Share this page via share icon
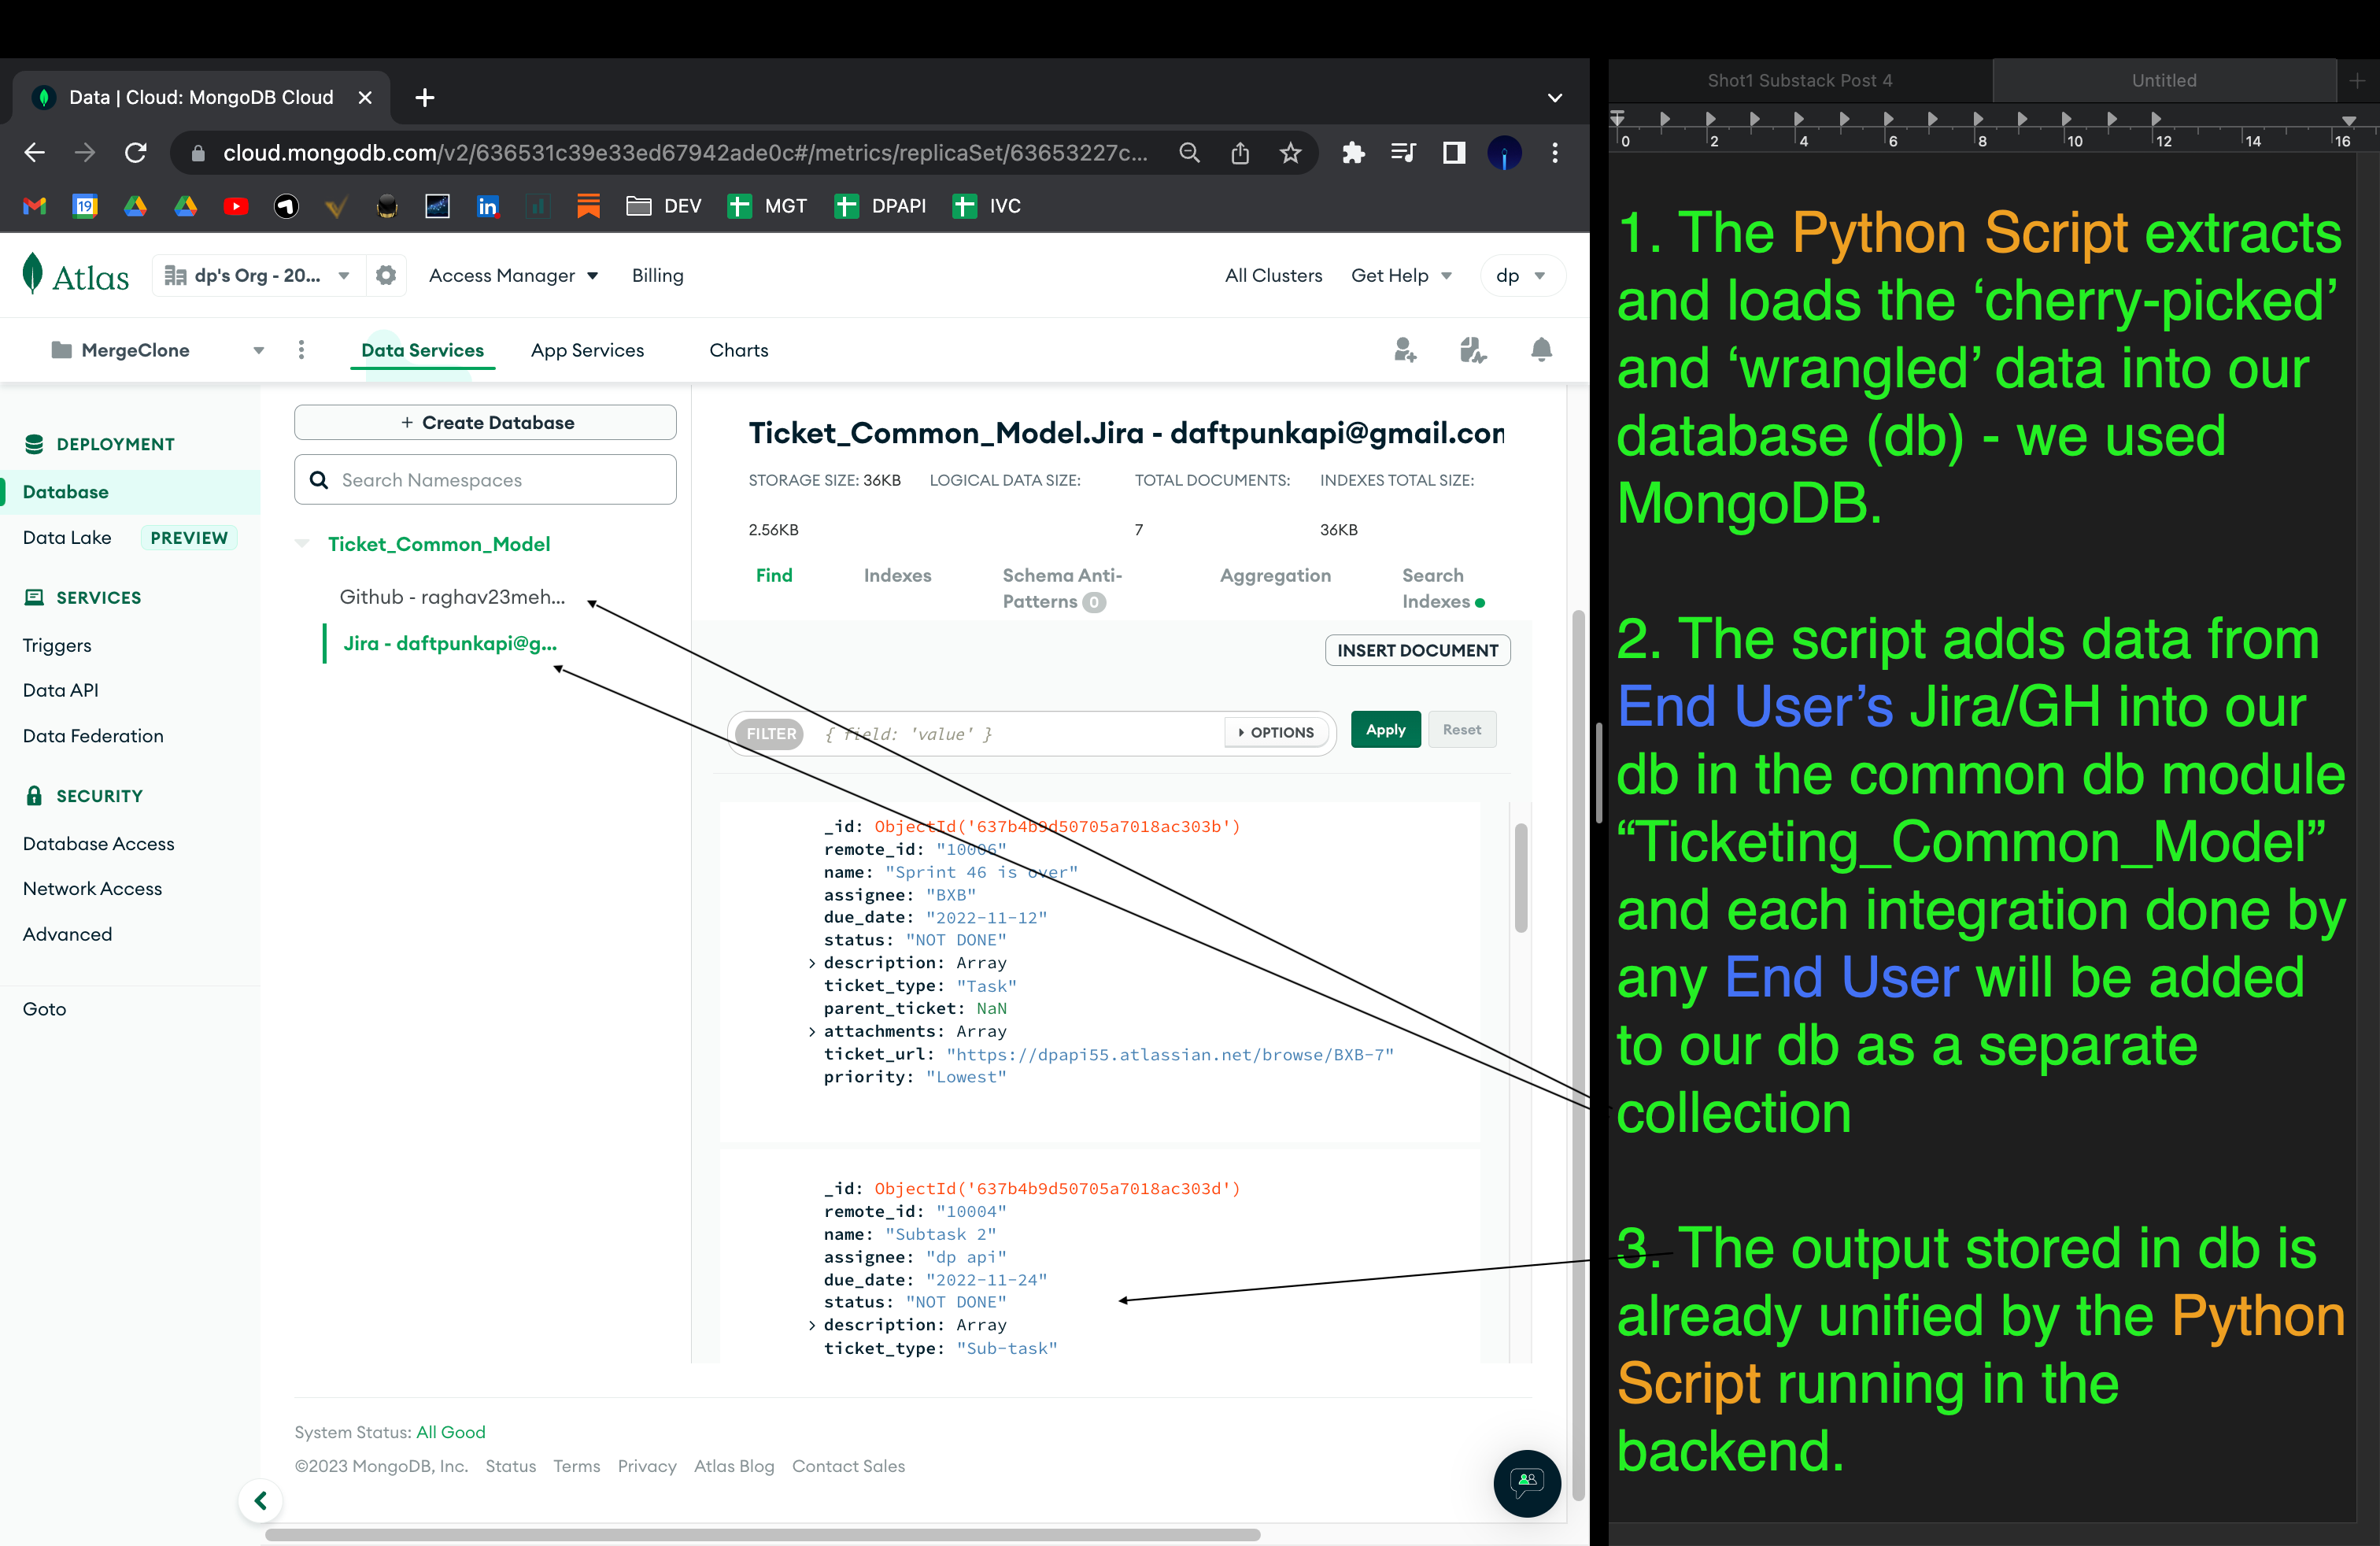Image resolution: width=2380 pixels, height=1546 pixels. coord(1240,153)
